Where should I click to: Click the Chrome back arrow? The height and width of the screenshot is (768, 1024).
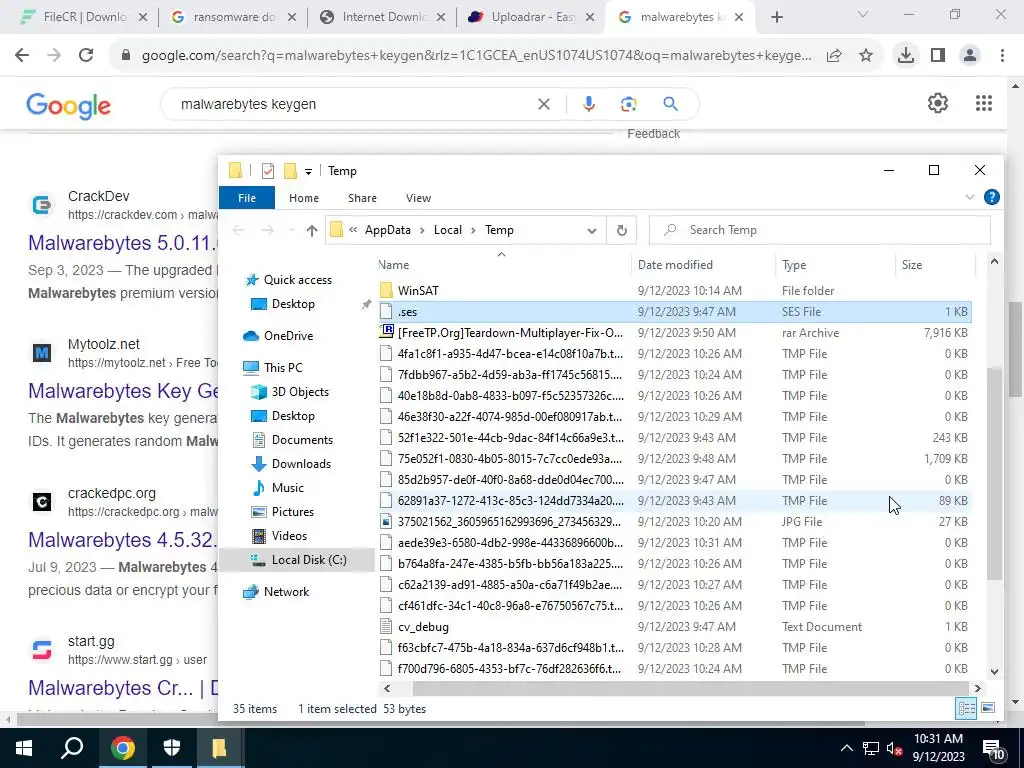pos(22,56)
